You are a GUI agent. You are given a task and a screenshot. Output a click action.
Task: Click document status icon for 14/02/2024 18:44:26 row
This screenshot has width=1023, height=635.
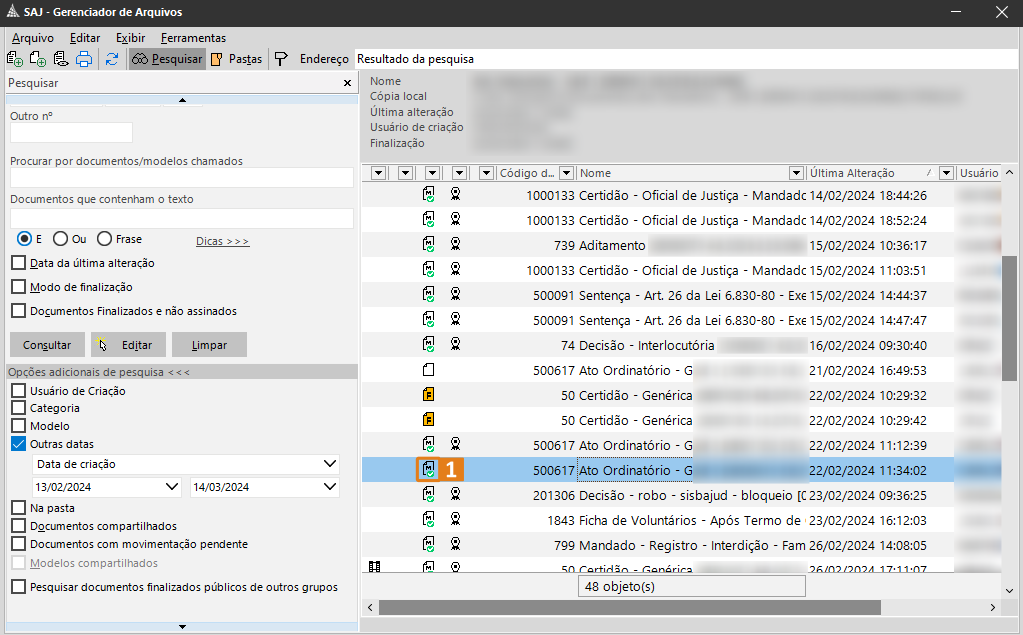(429, 194)
